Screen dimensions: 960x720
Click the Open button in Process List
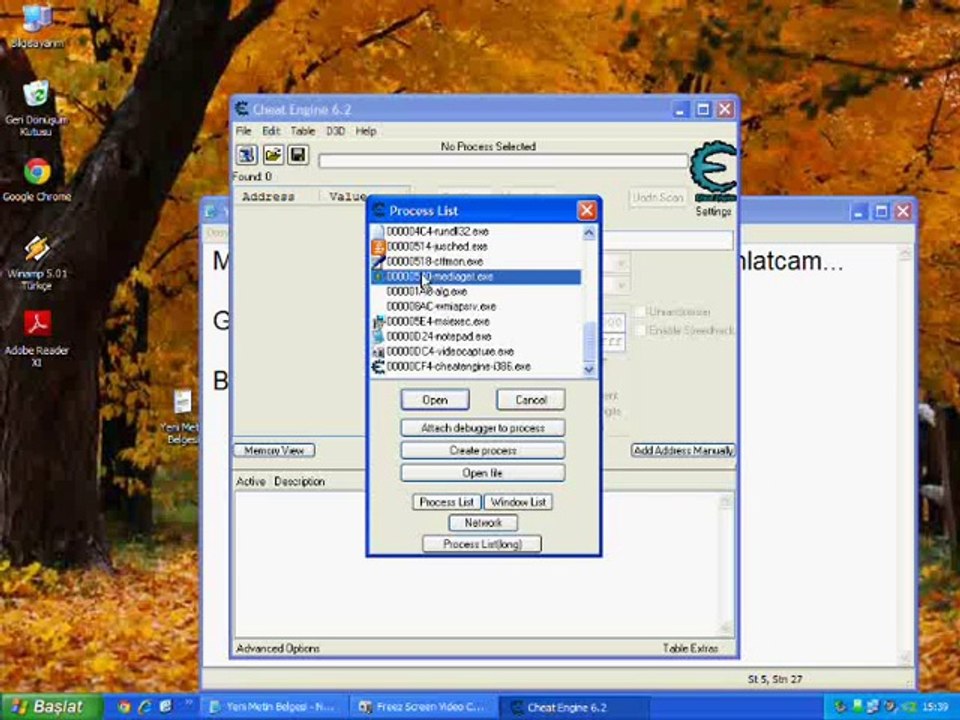(435, 400)
